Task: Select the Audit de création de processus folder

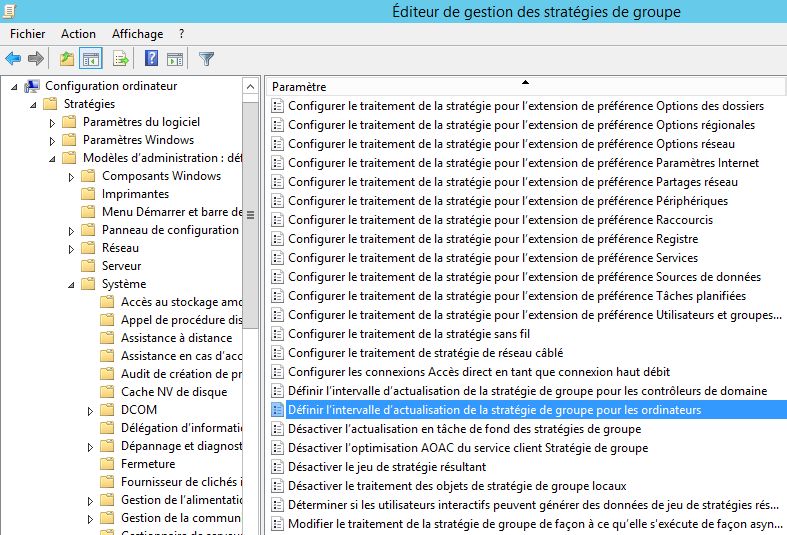Action: pyautogui.click(x=181, y=373)
